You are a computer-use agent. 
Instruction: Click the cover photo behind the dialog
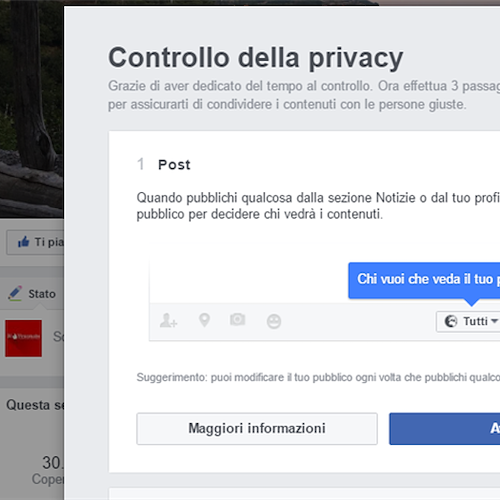(32, 110)
